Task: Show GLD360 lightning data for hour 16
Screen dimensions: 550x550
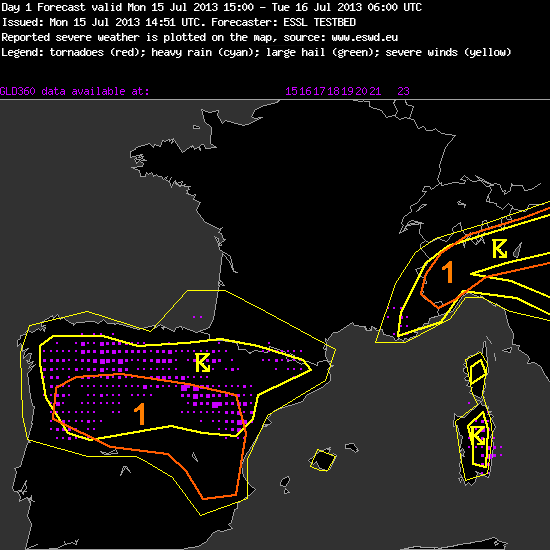Action: [305, 91]
